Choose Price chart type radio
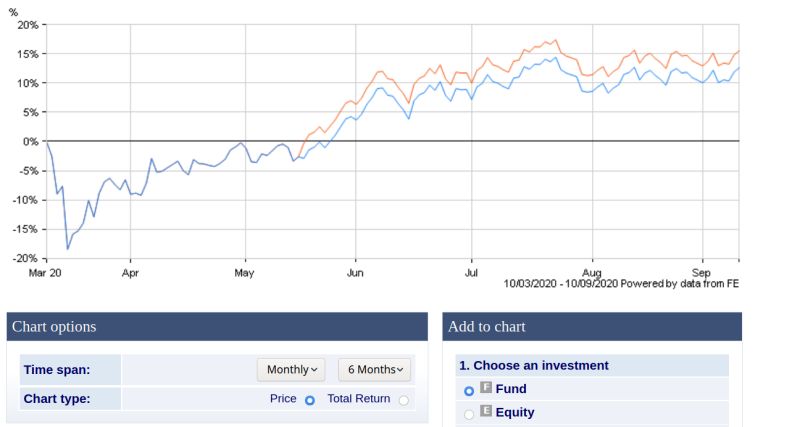 click(x=309, y=400)
